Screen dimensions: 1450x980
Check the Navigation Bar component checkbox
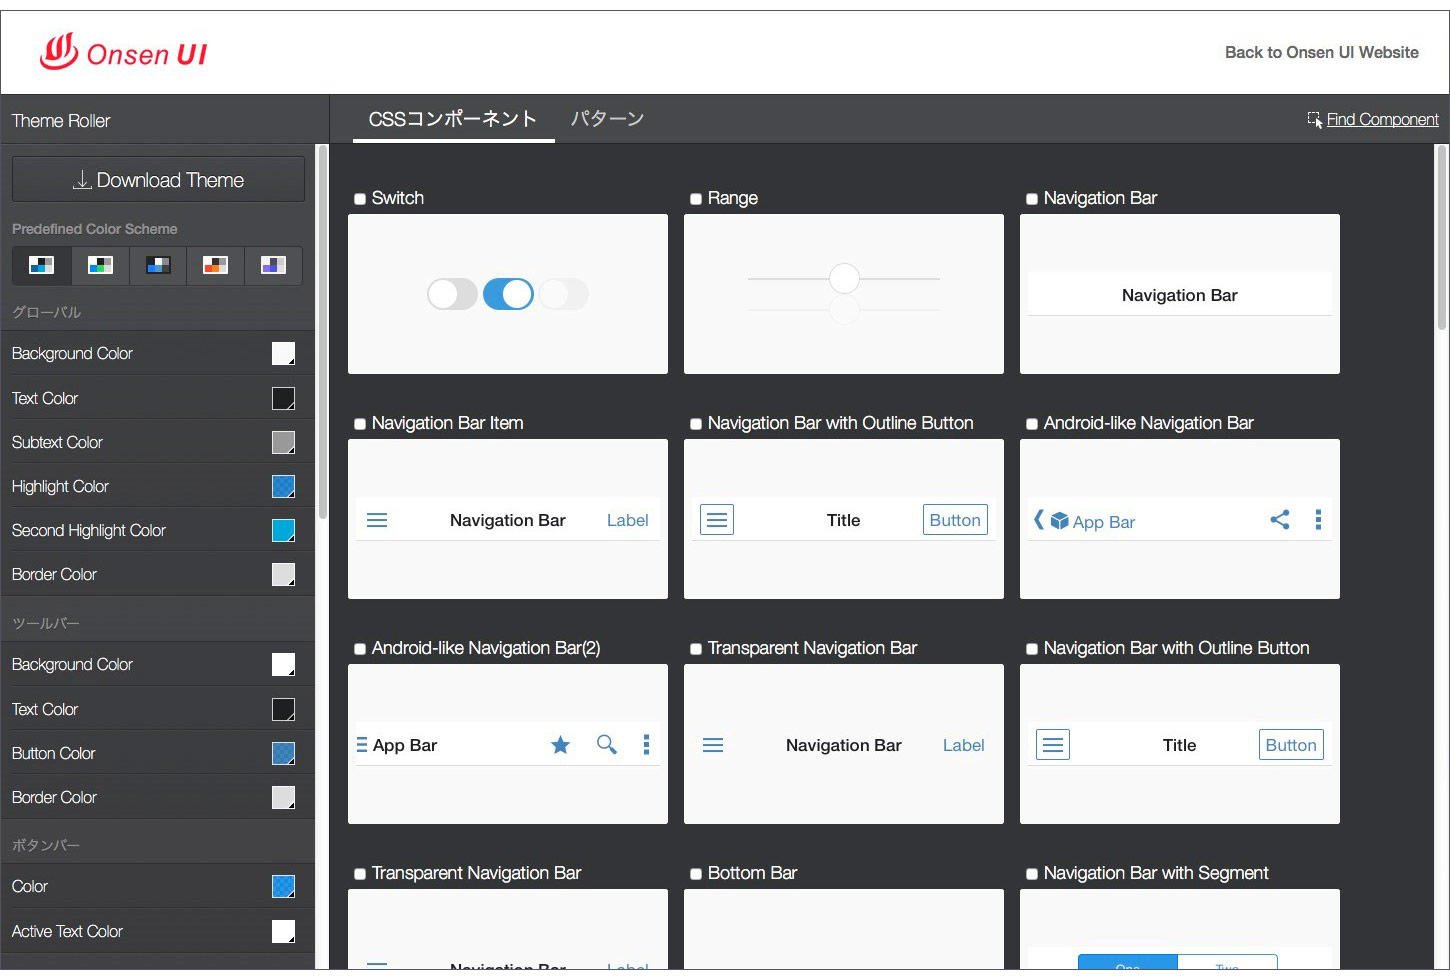tap(1032, 199)
